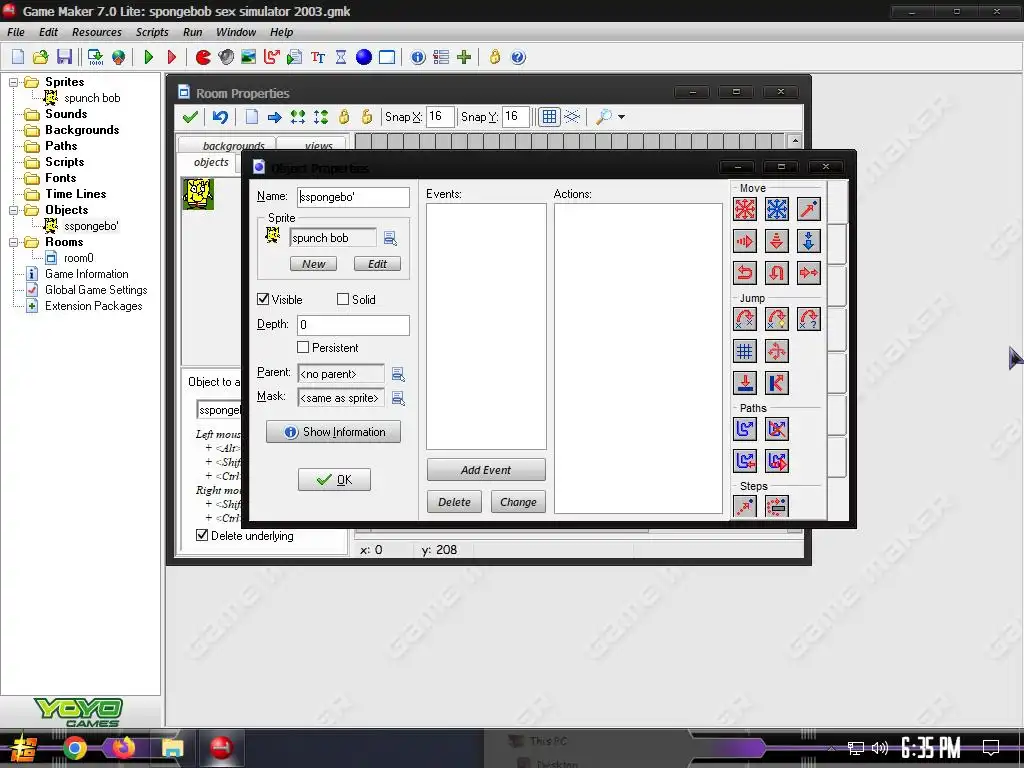Select the End Path action icon
Viewport: 1024px width, 768px height.
[776, 429]
